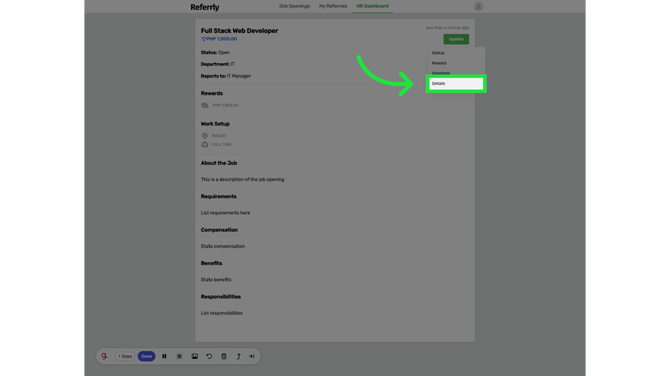This screenshot has width=670, height=376.
Task: Click the blur region icon in recorder bar
Action: [x=179, y=356]
